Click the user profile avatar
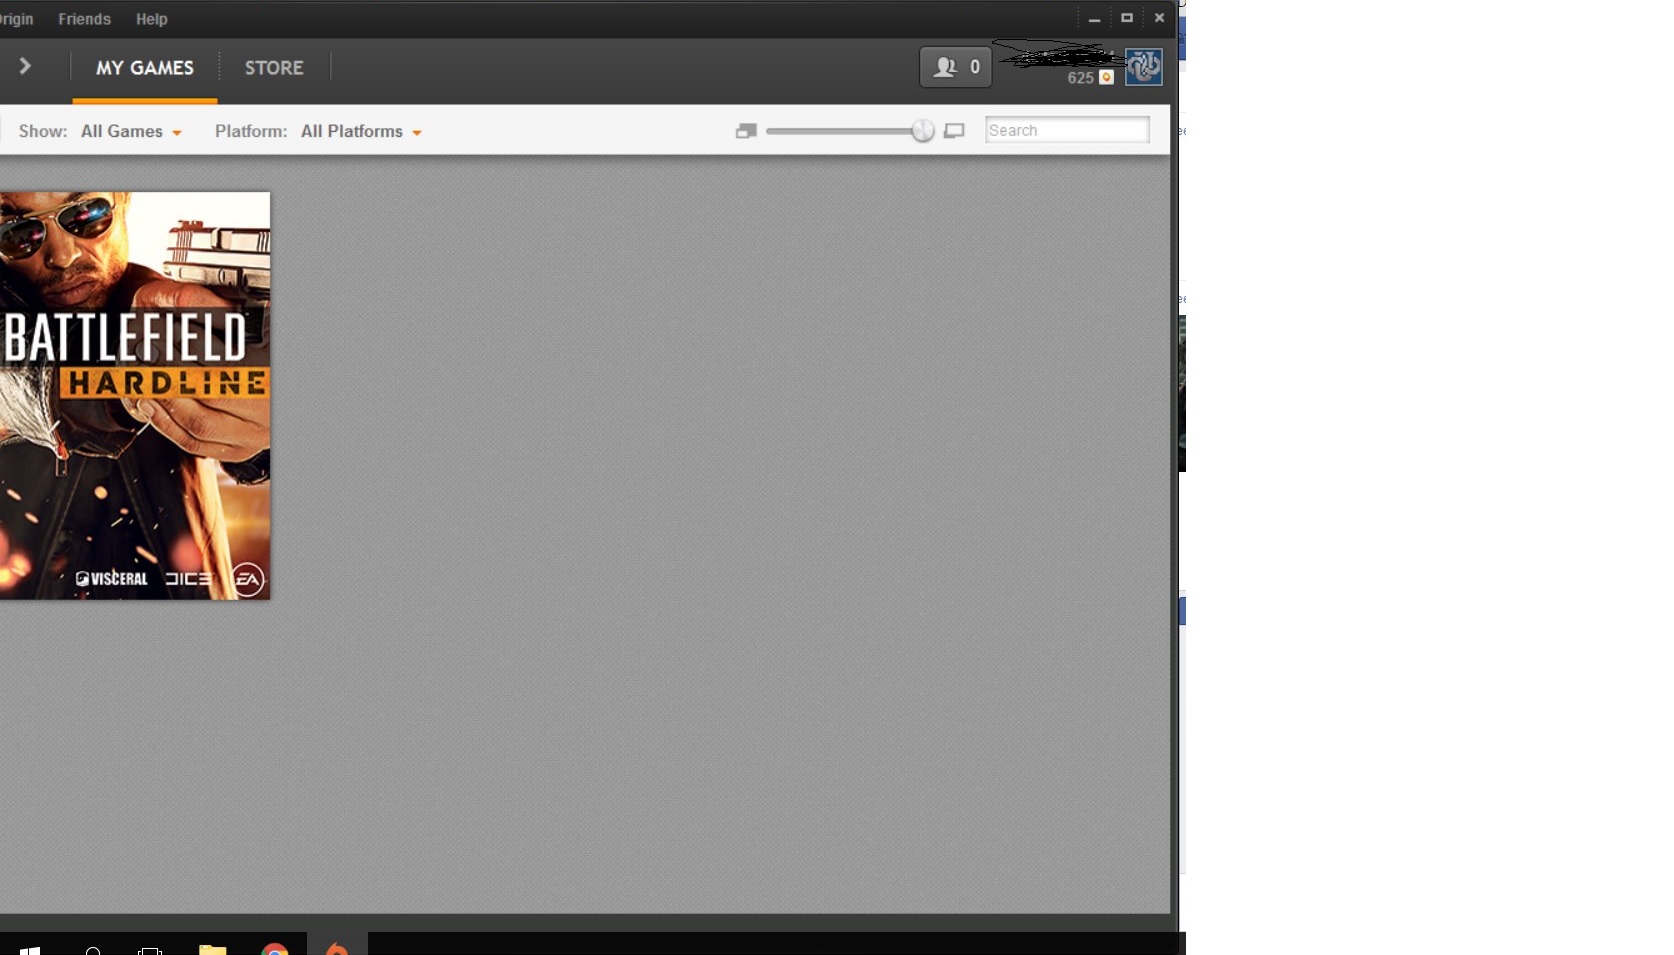Viewport: 1674px width, 955px height. click(1143, 67)
